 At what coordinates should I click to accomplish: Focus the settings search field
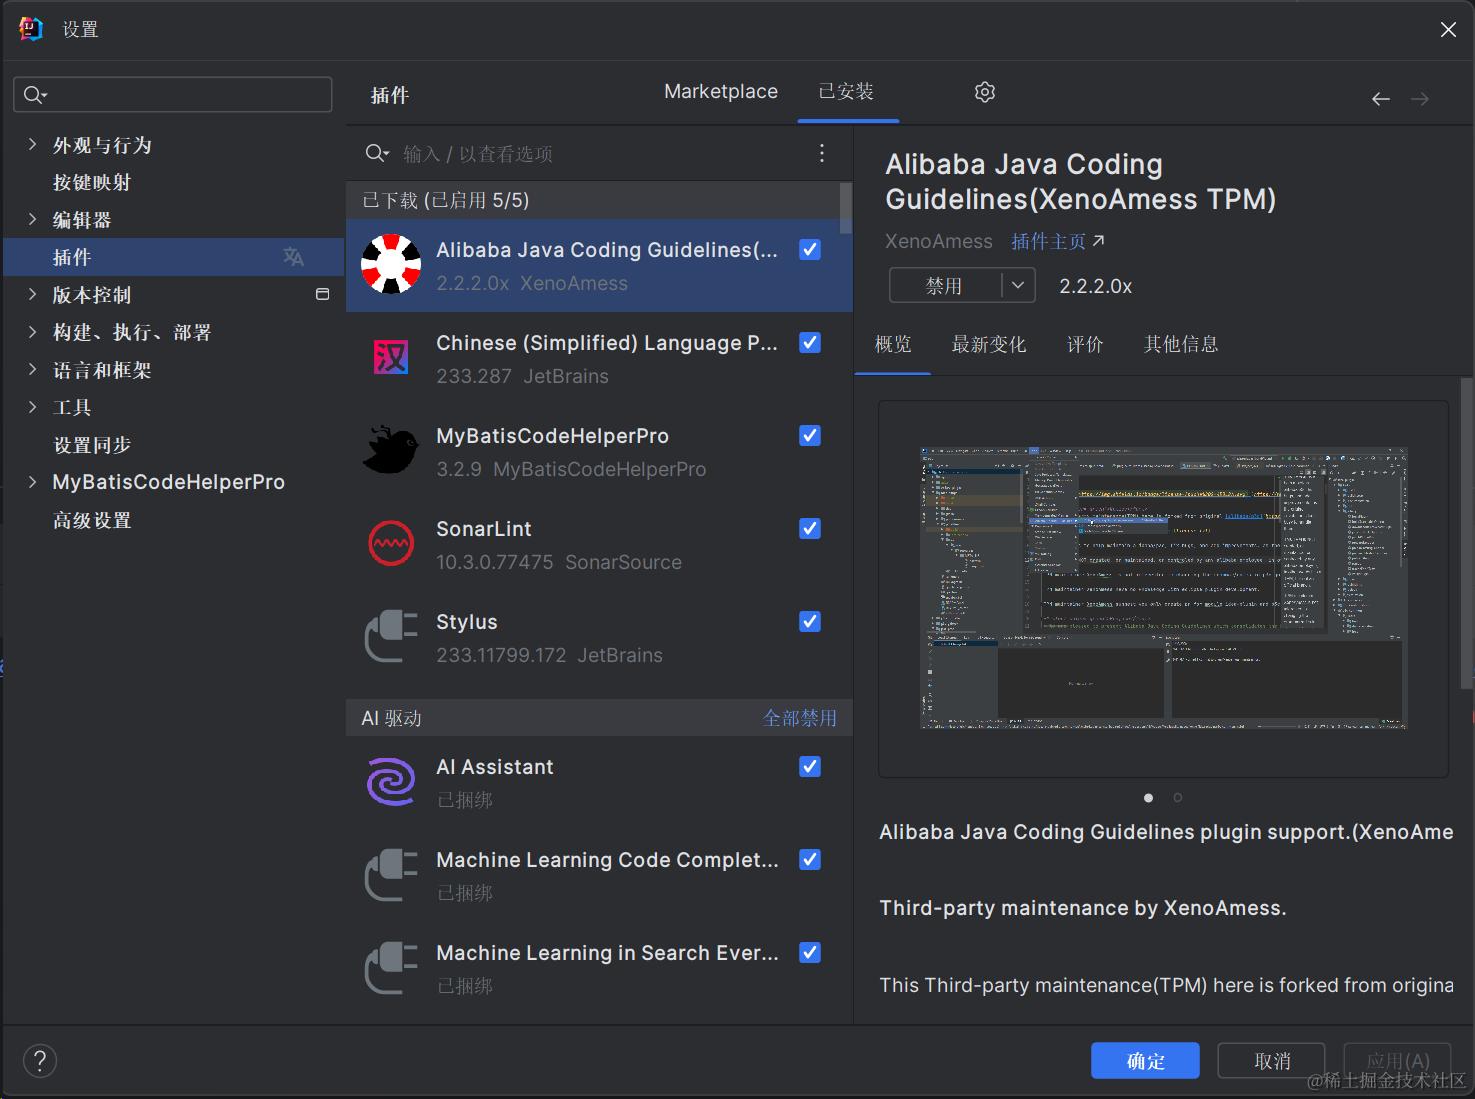point(173,95)
